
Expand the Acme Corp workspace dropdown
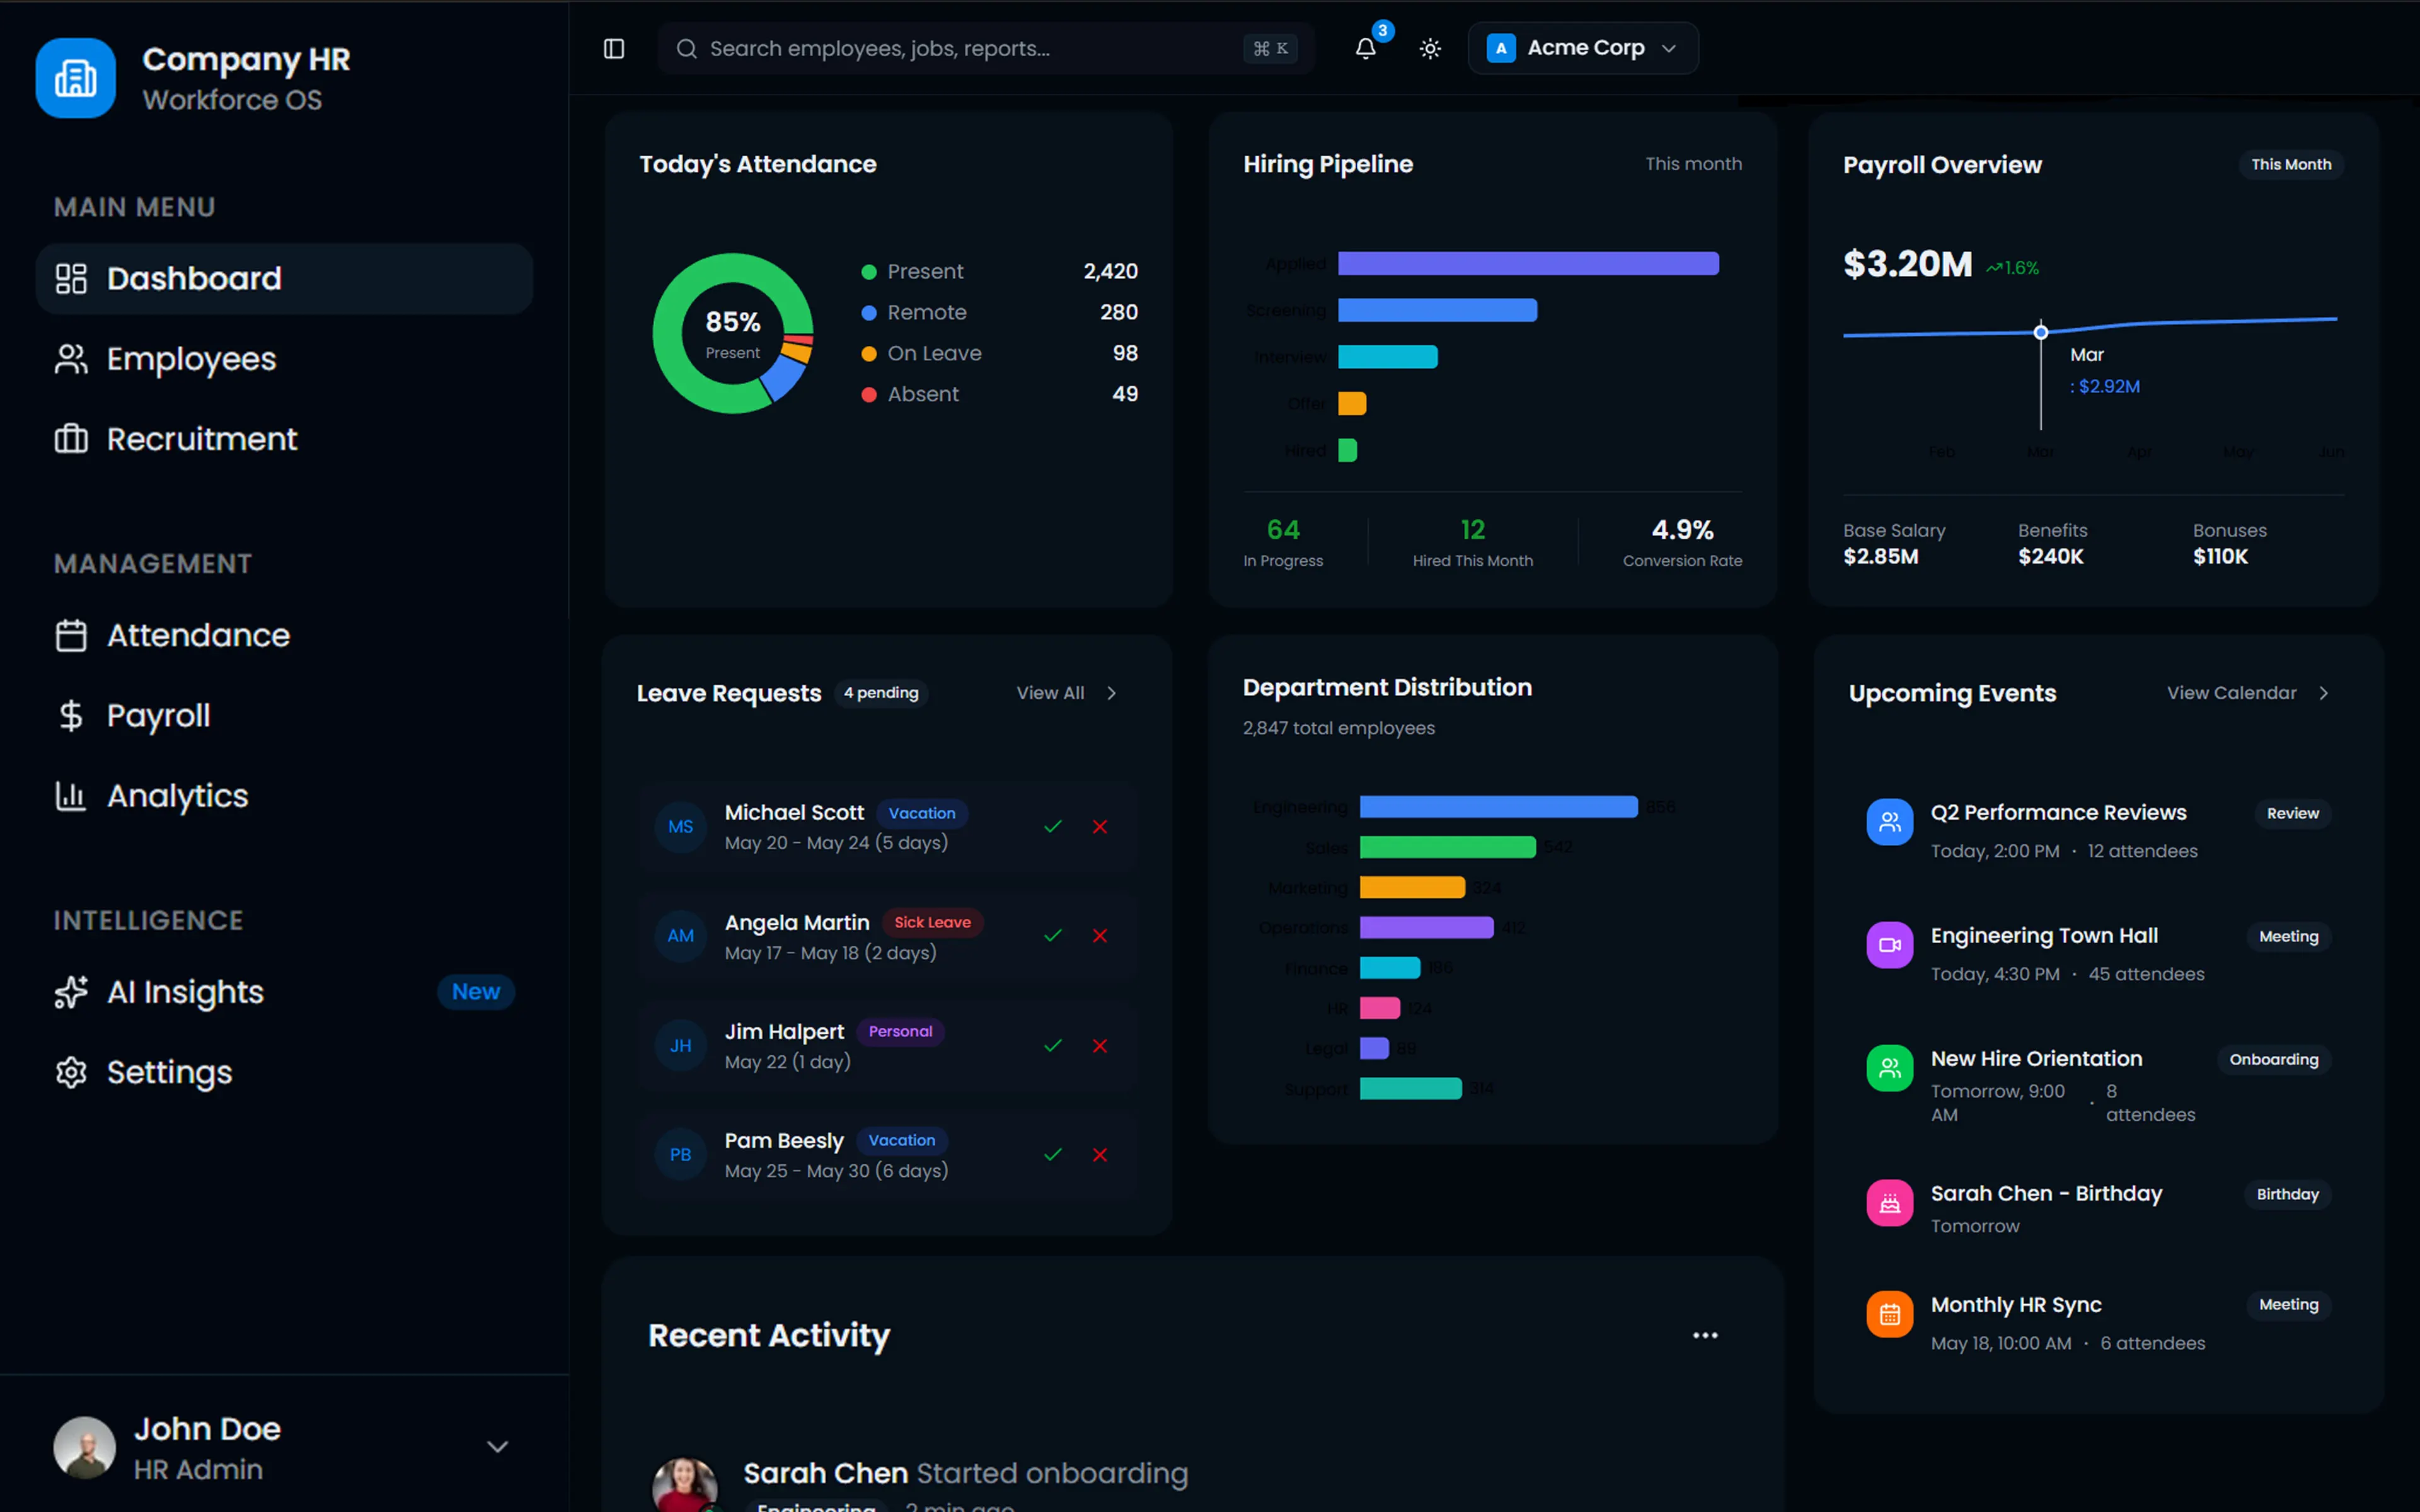click(1582, 48)
